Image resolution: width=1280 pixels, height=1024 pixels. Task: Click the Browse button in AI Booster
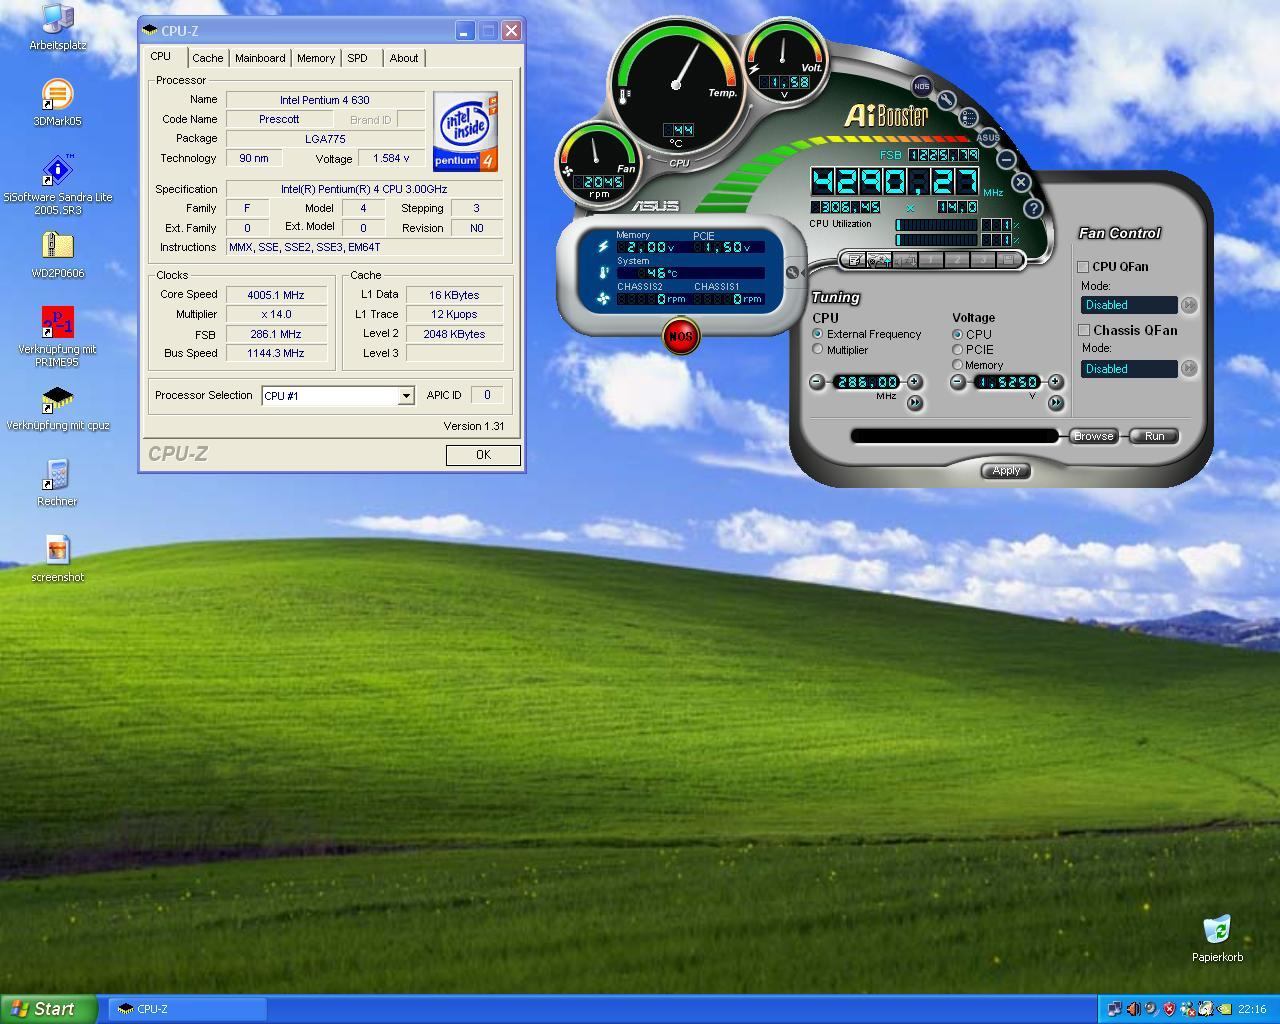coord(1093,436)
